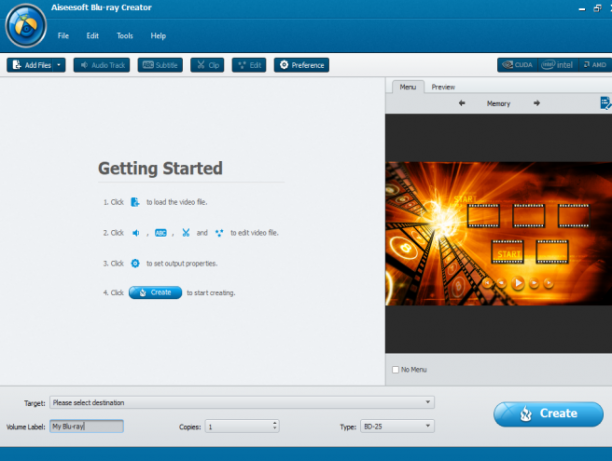Screen dimensions: 612x461
Task: Click the play button in menu preview
Action: (518, 283)
